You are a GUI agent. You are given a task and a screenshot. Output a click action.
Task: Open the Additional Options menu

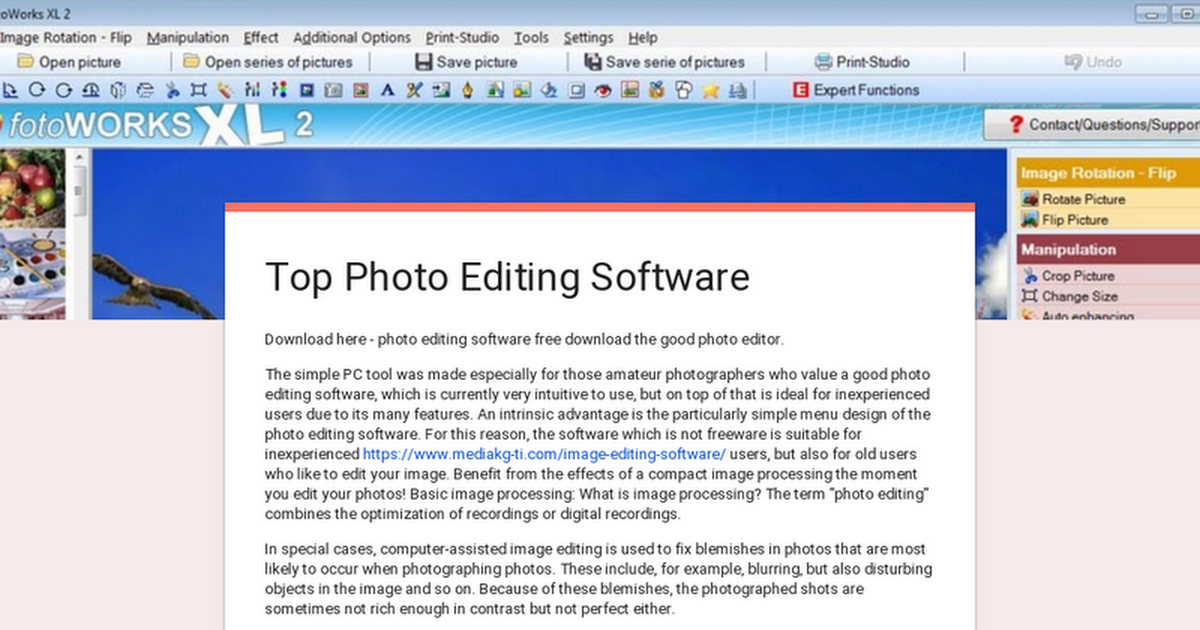[352, 38]
